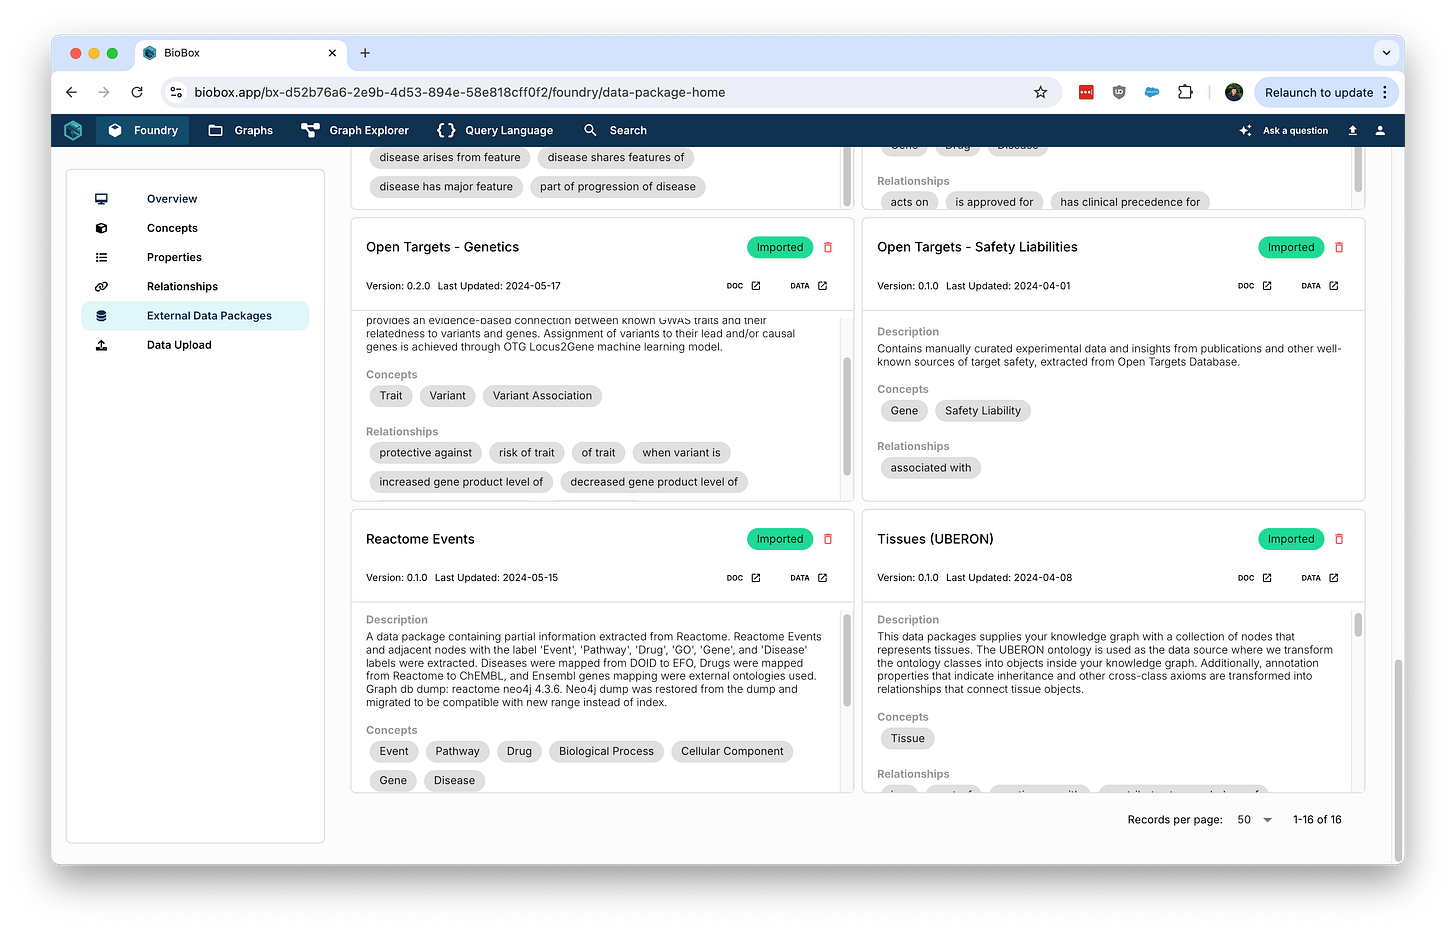The image size is (1456, 932).
Task: Select Data Upload in the sidebar
Action: coord(178,345)
